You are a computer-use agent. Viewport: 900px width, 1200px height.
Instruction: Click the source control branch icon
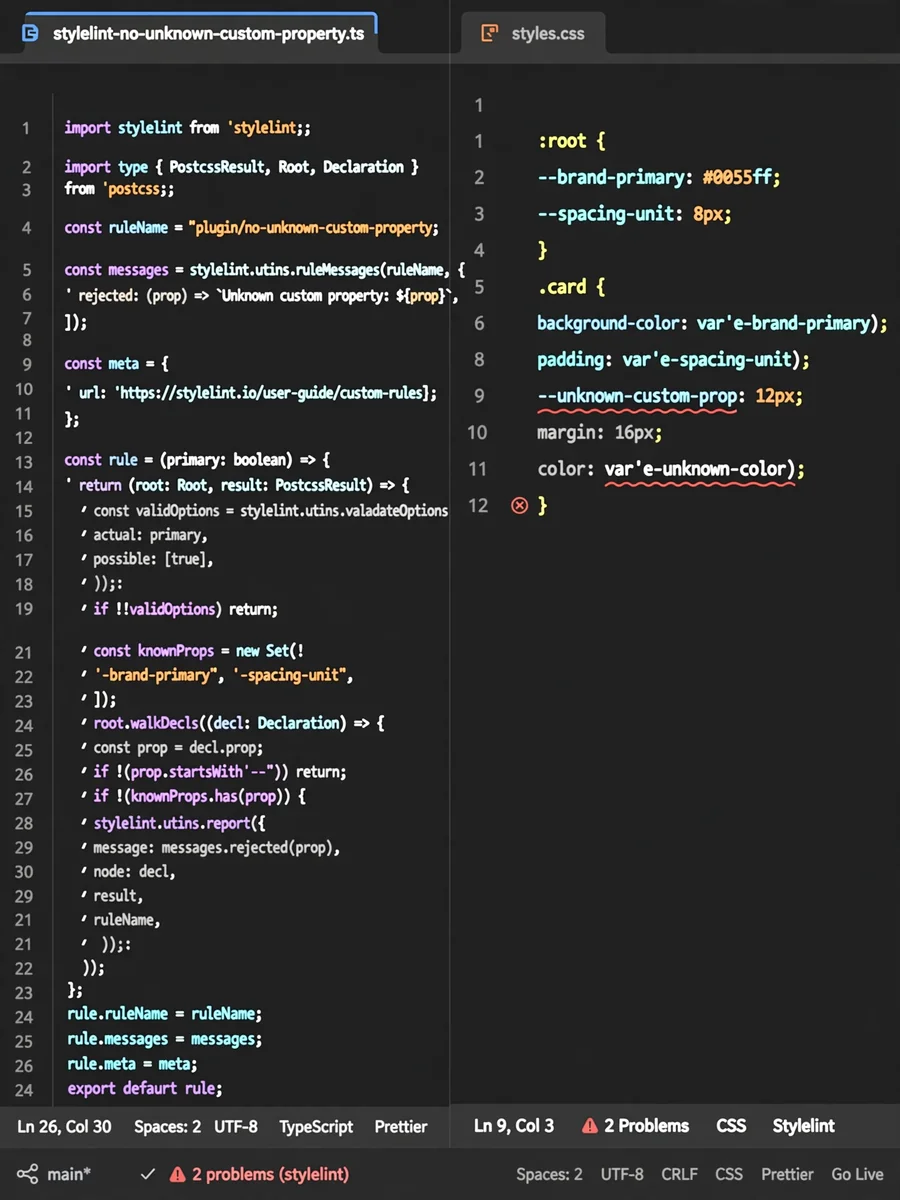pos(28,1174)
